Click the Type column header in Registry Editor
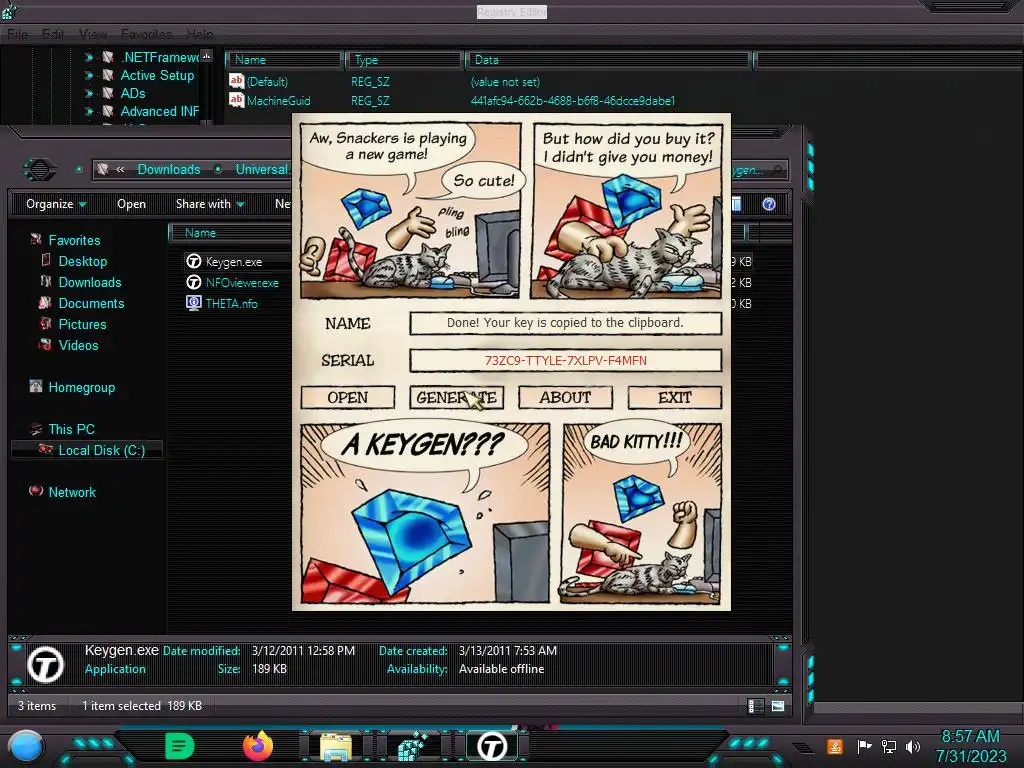 [404, 60]
